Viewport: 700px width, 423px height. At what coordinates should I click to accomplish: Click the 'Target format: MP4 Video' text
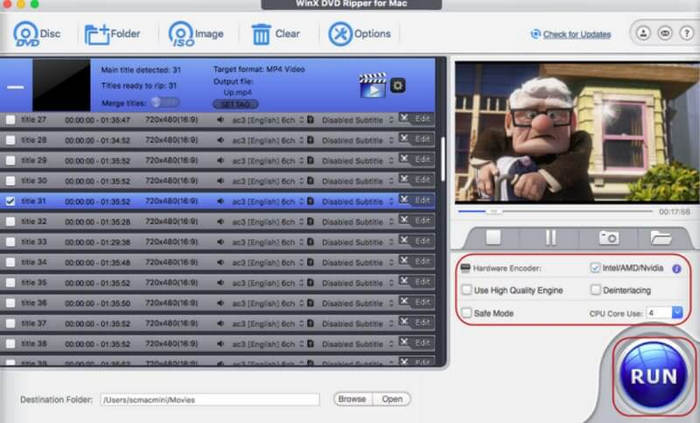tap(259, 69)
